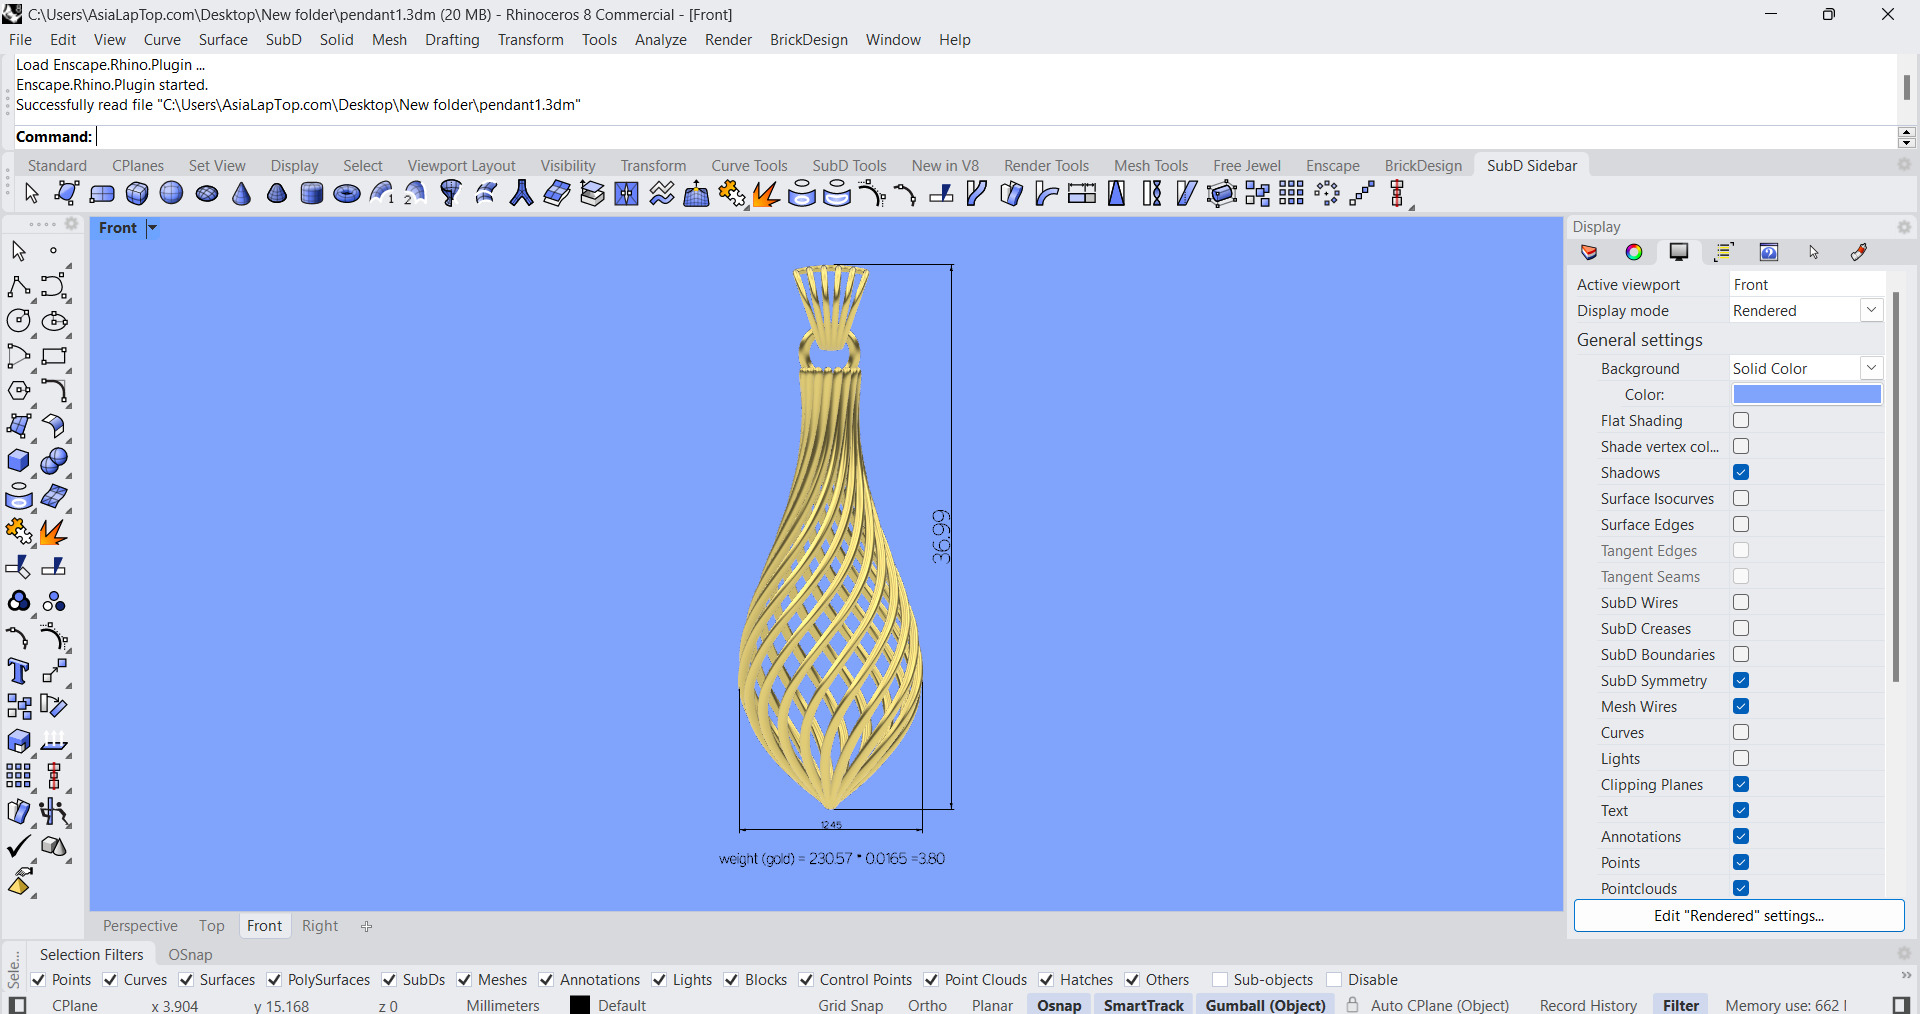Click the Polygon tool in left sidebar
Viewport: 1920px width, 1014px height.
click(18, 391)
